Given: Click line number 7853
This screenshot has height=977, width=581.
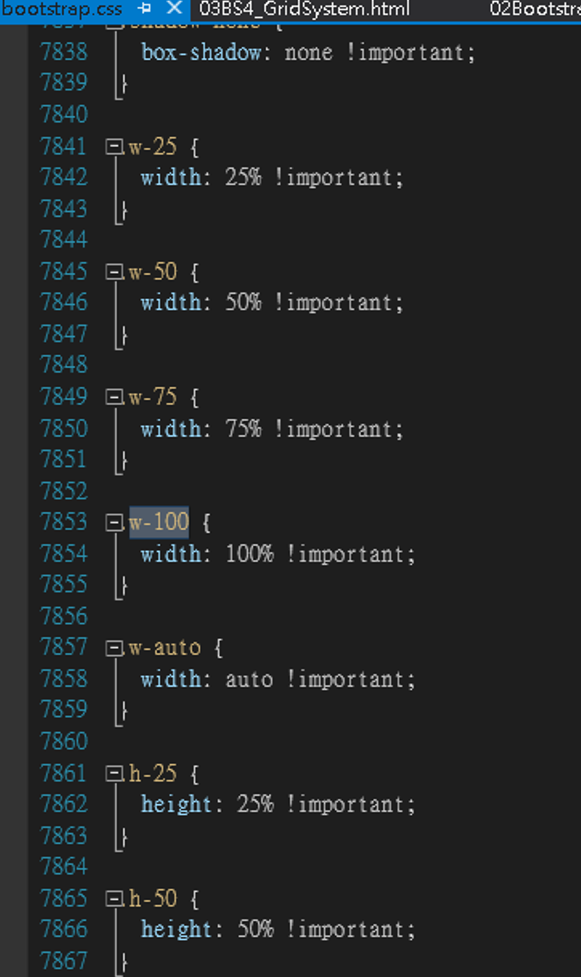Looking at the screenshot, I should [x=64, y=522].
